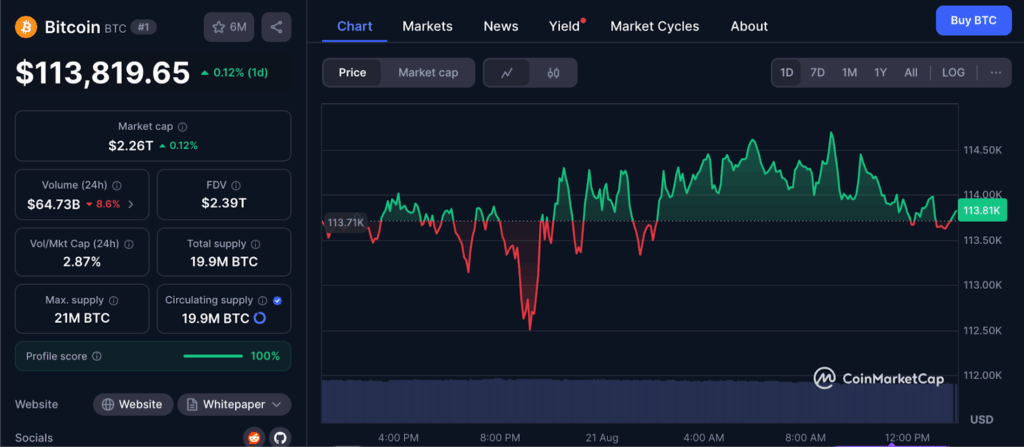Open the Website link button
This screenshot has height=447, width=1024.
click(132, 404)
